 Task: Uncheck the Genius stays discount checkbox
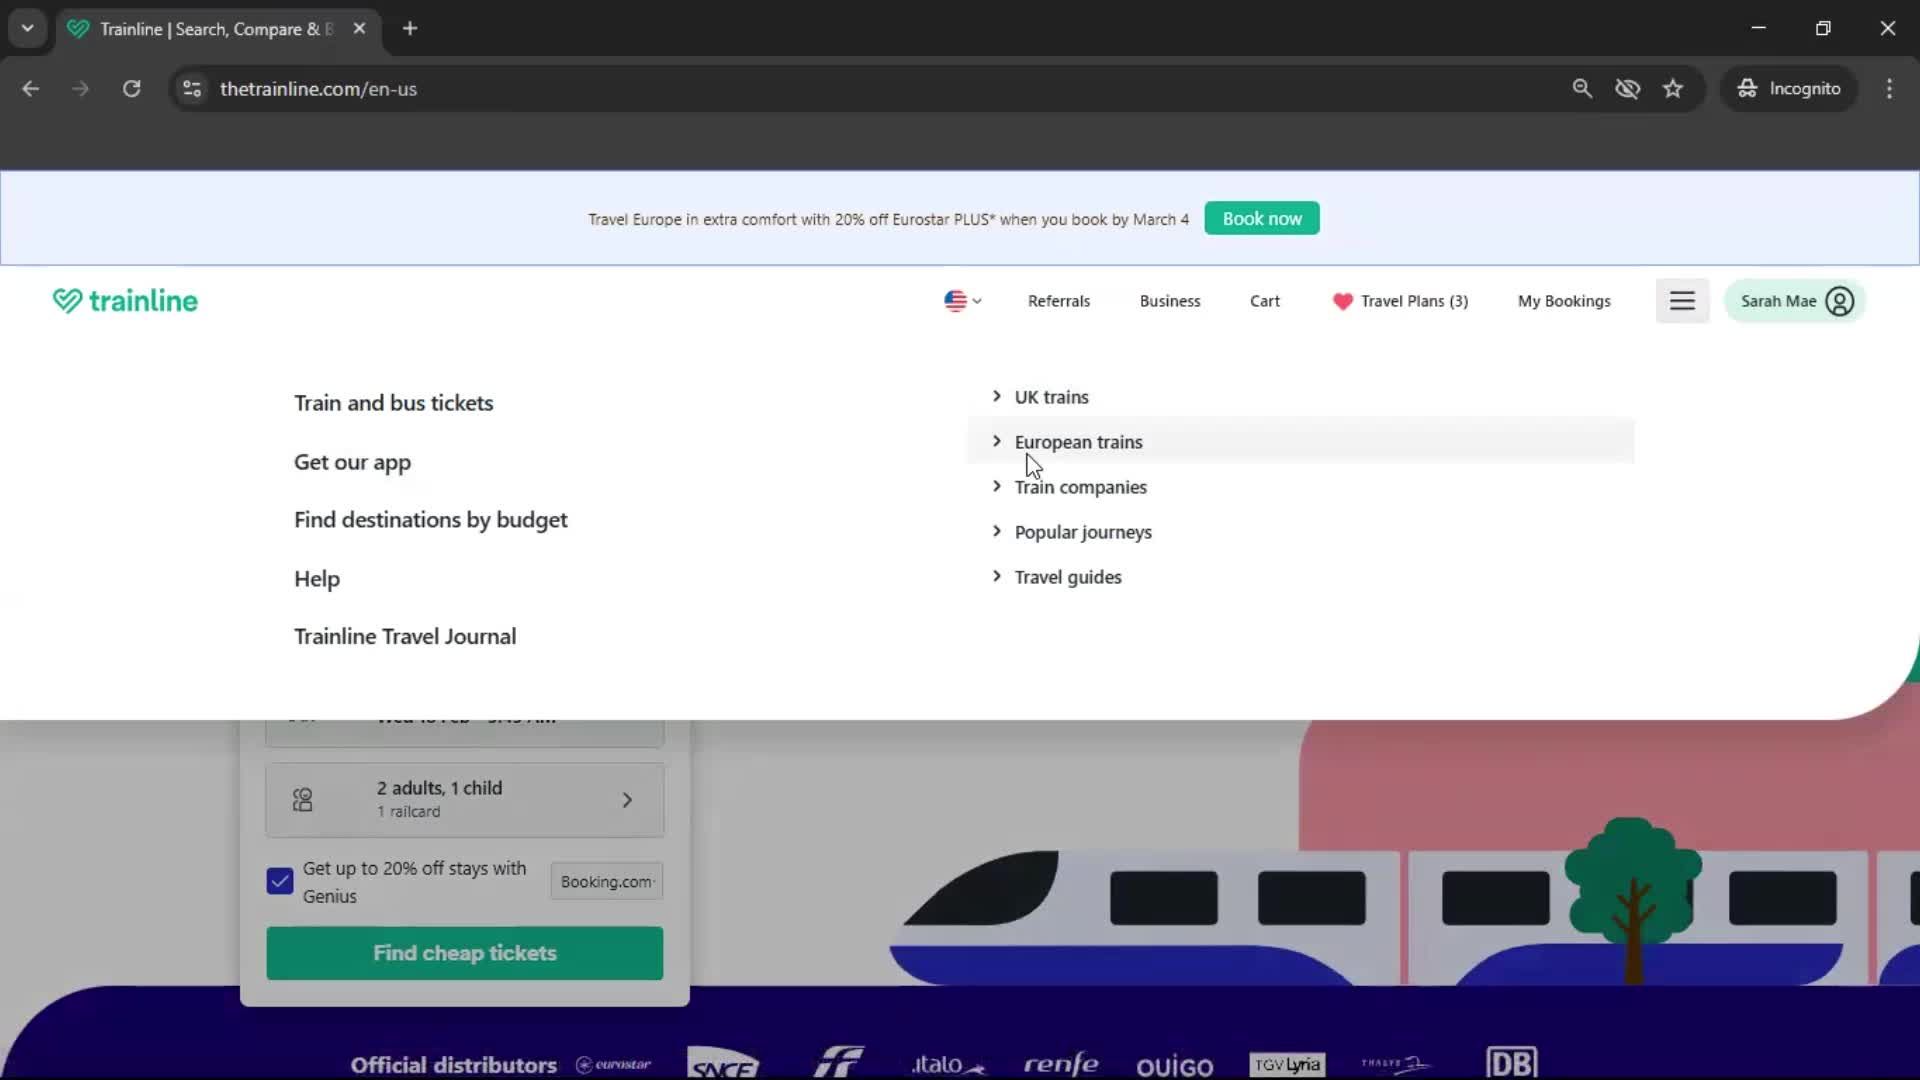279,881
